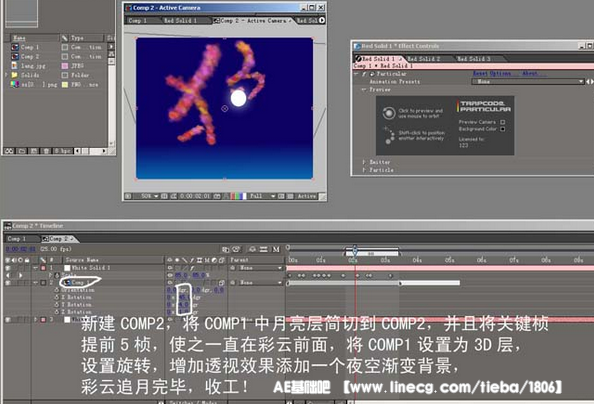The width and height of the screenshot is (594, 404).
Task: Click the White Solid 1 label color swatch
Action: pyautogui.click(x=43, y=268)
